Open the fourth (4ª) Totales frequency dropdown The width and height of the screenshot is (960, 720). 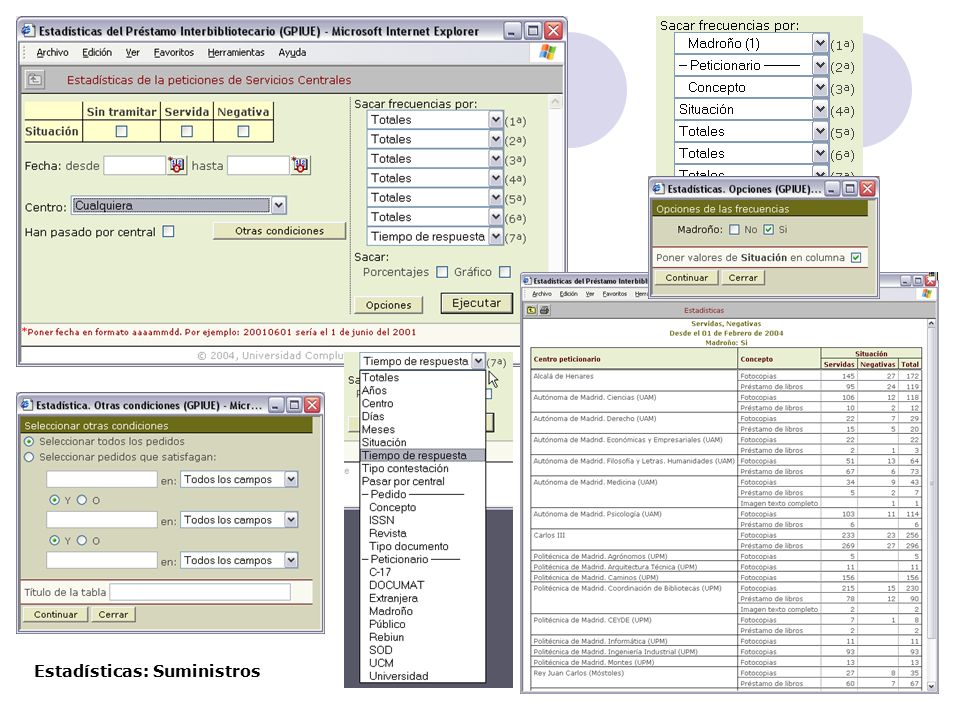point(435,178)
